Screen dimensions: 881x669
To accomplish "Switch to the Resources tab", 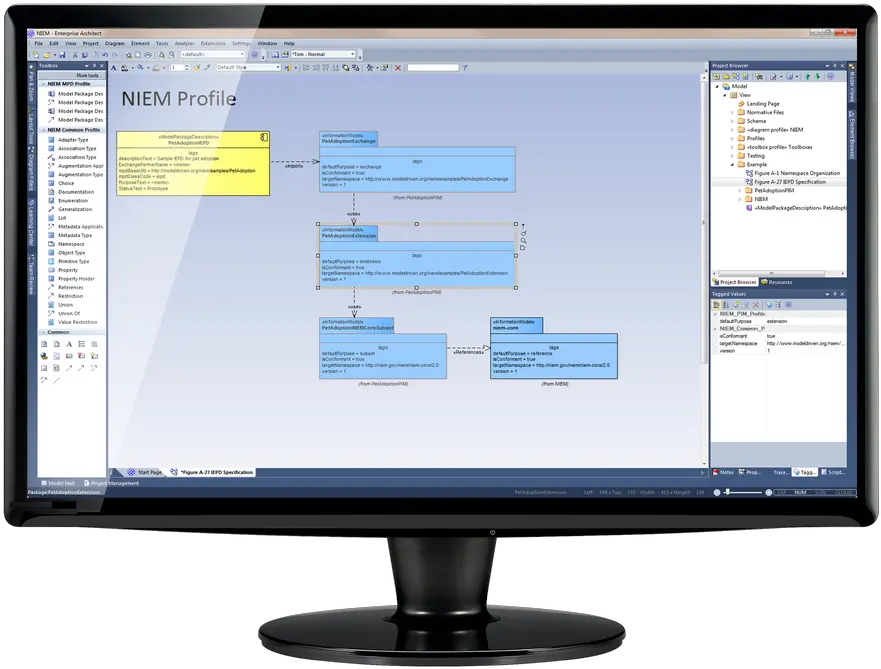I will tap(776, 282).
